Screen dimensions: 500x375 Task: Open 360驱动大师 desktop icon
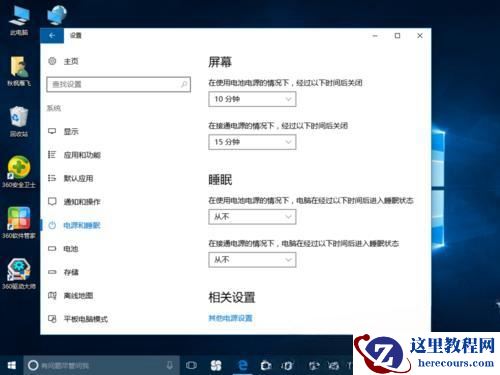click(x=19, y=273)
